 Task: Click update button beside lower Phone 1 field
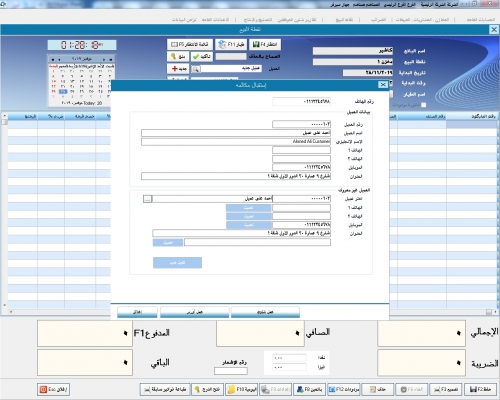pyautogui.click(x=248, y=208)
